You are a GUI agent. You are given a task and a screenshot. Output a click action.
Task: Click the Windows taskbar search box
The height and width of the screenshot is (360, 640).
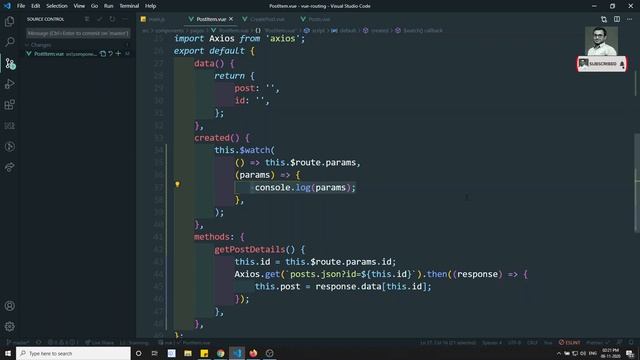pyautogui.click(x=73, y=353)
